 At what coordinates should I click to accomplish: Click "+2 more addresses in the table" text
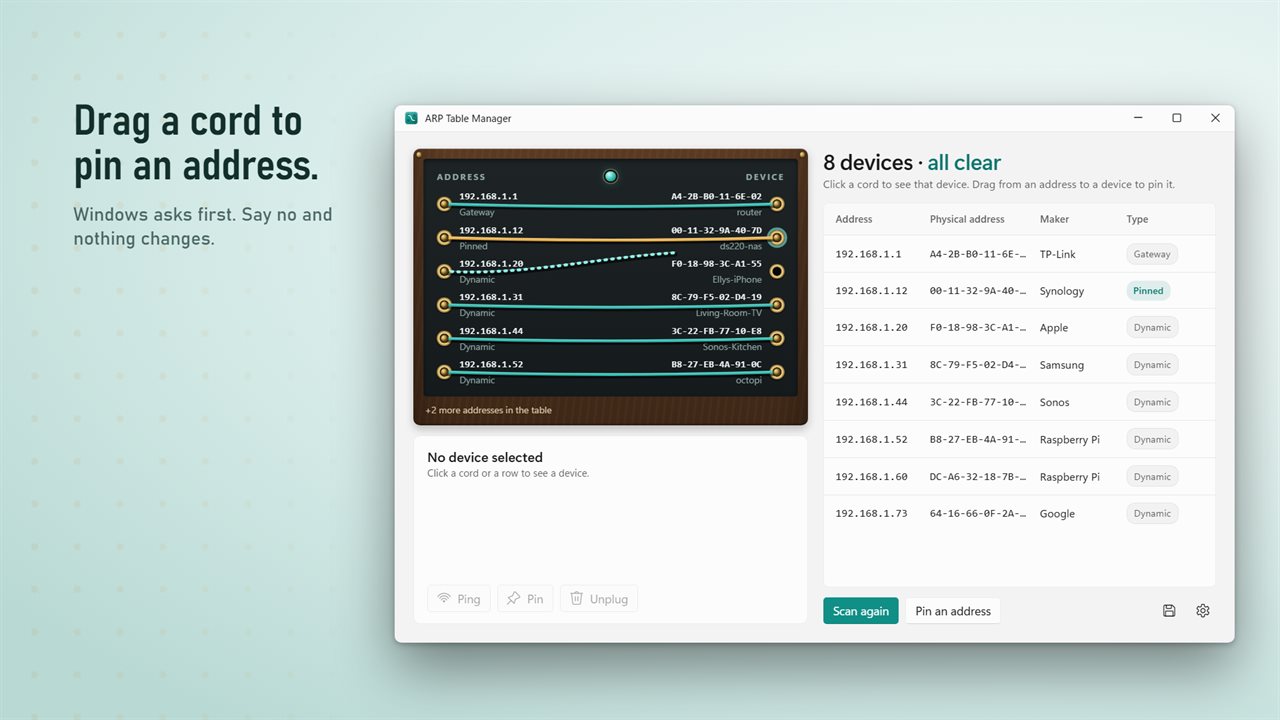tap(488, 410)
